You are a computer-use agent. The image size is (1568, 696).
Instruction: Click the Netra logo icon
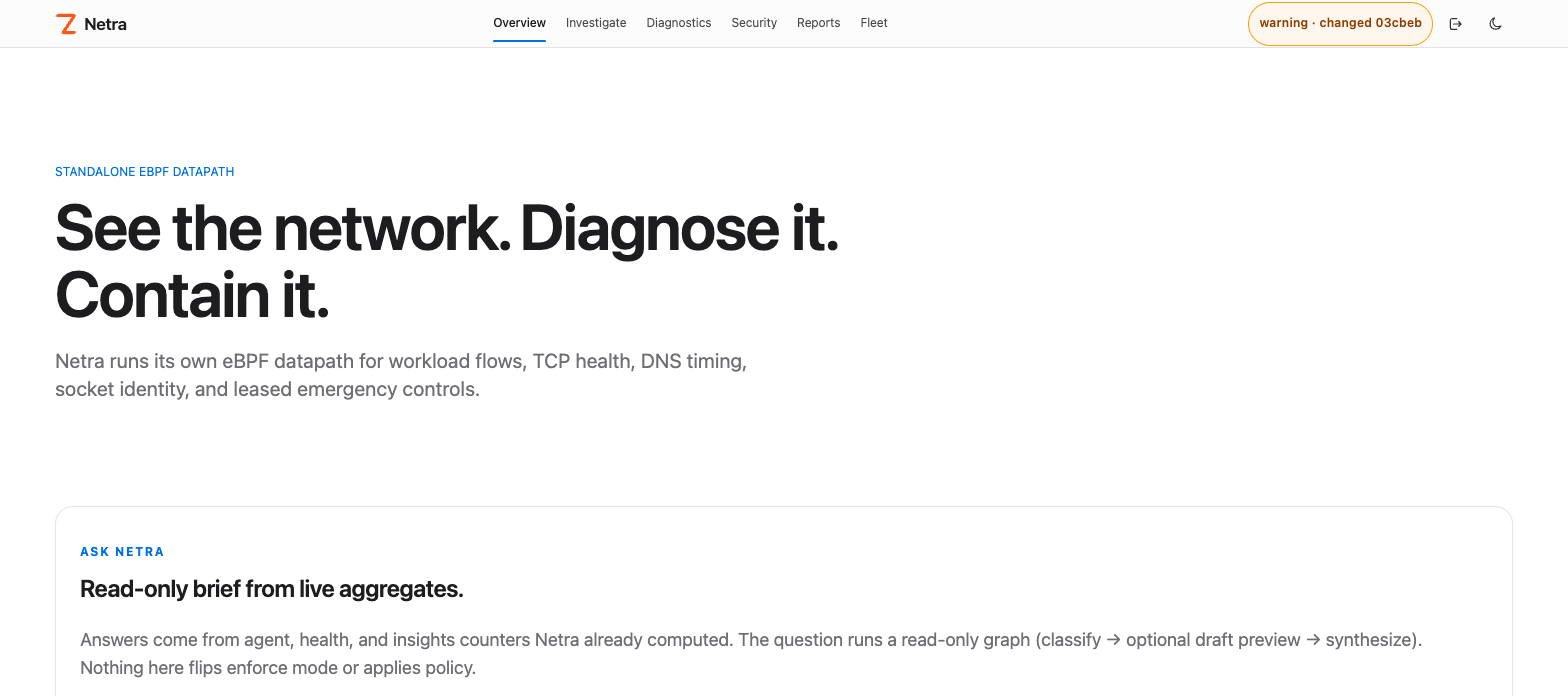point(66,24)
